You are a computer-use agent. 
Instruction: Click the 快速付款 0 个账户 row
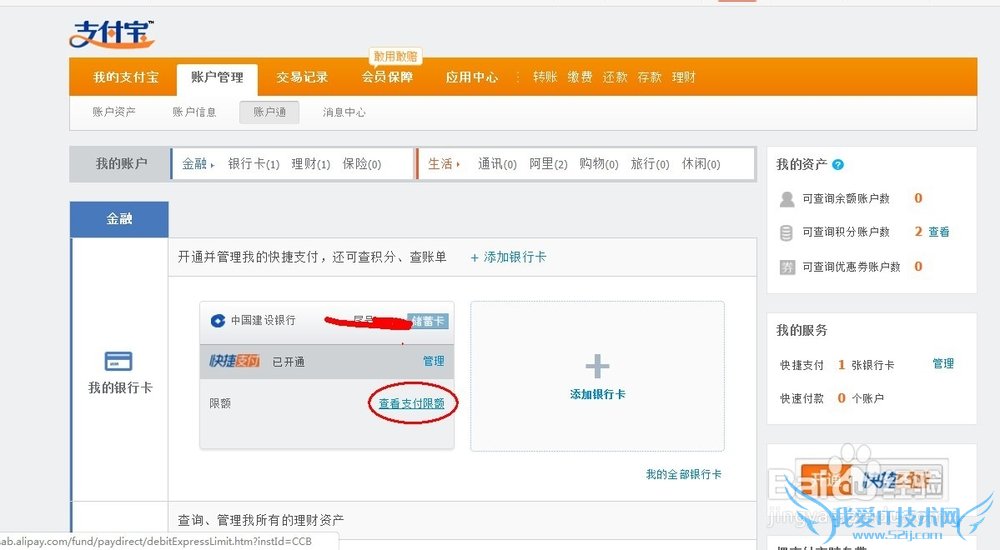click(x=832, y=398)
